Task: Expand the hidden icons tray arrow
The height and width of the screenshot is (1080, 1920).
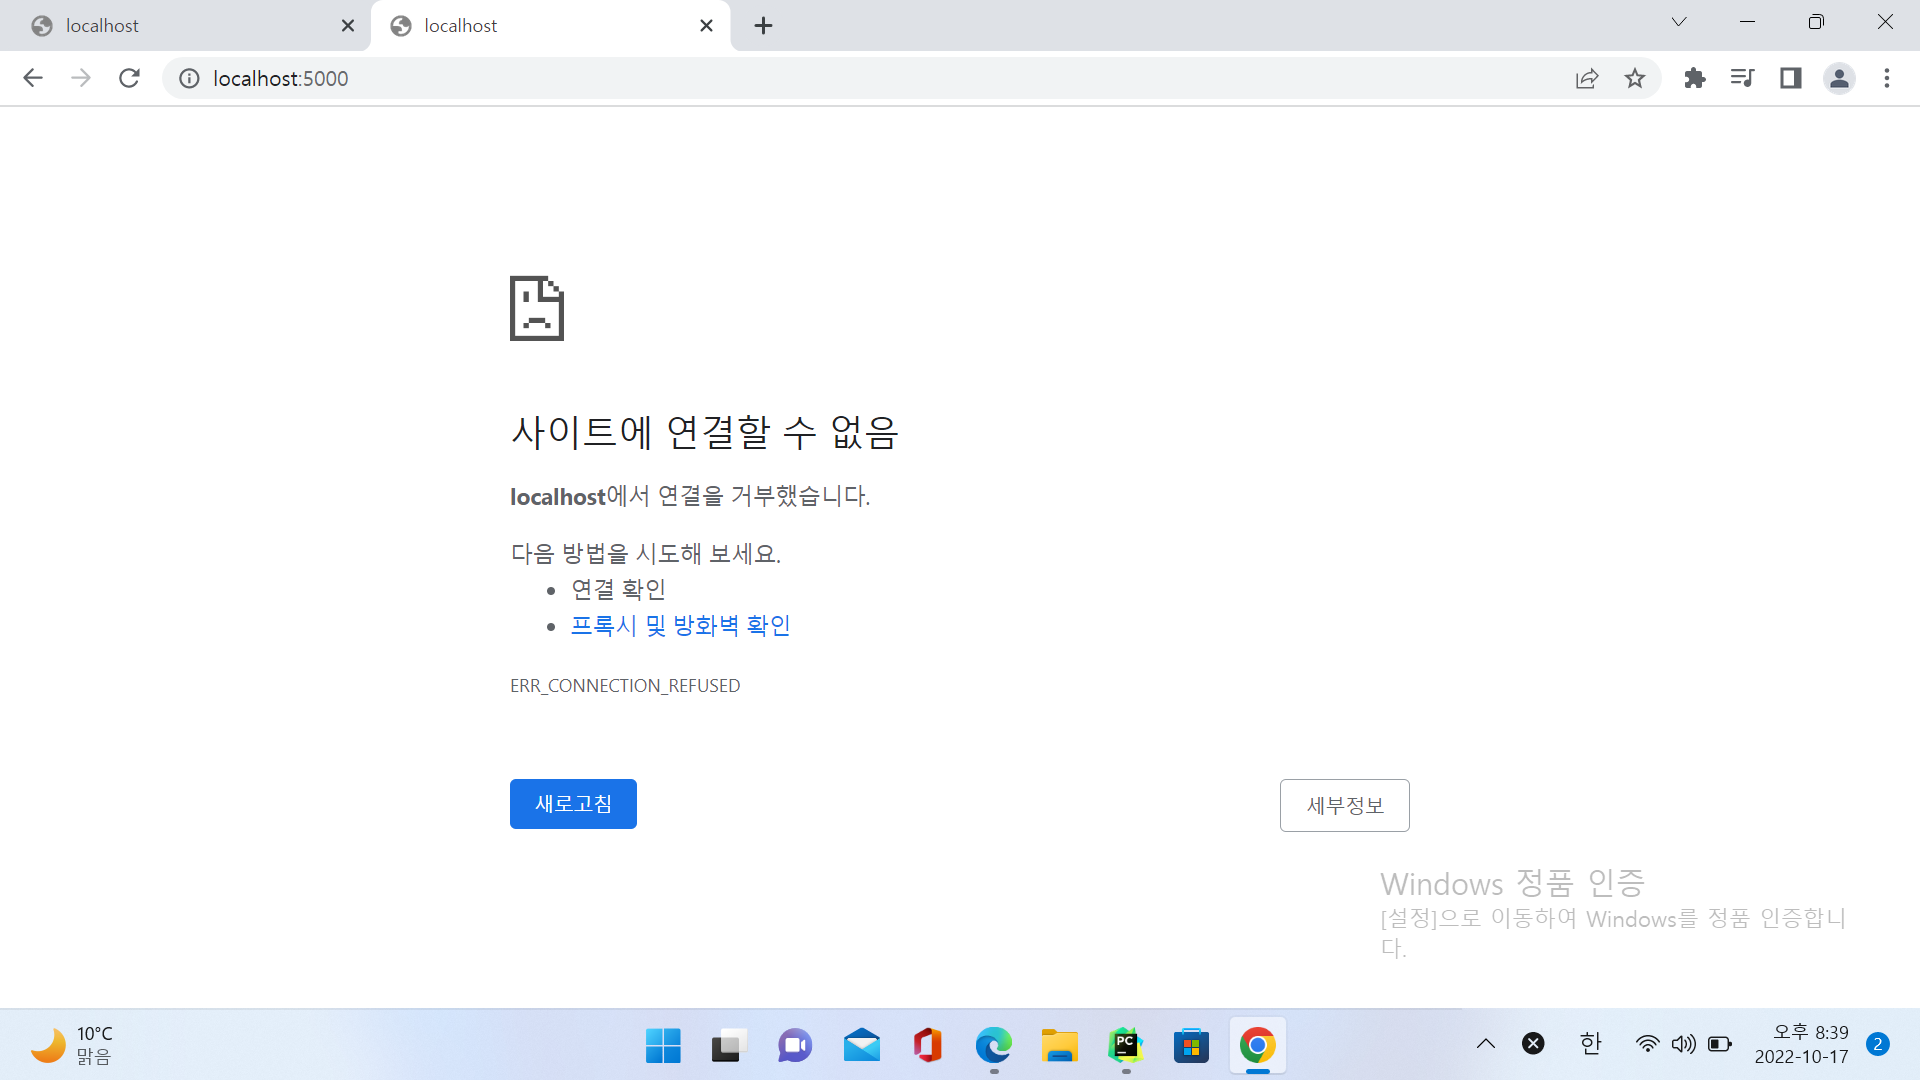Action: click(1486, 1043)
